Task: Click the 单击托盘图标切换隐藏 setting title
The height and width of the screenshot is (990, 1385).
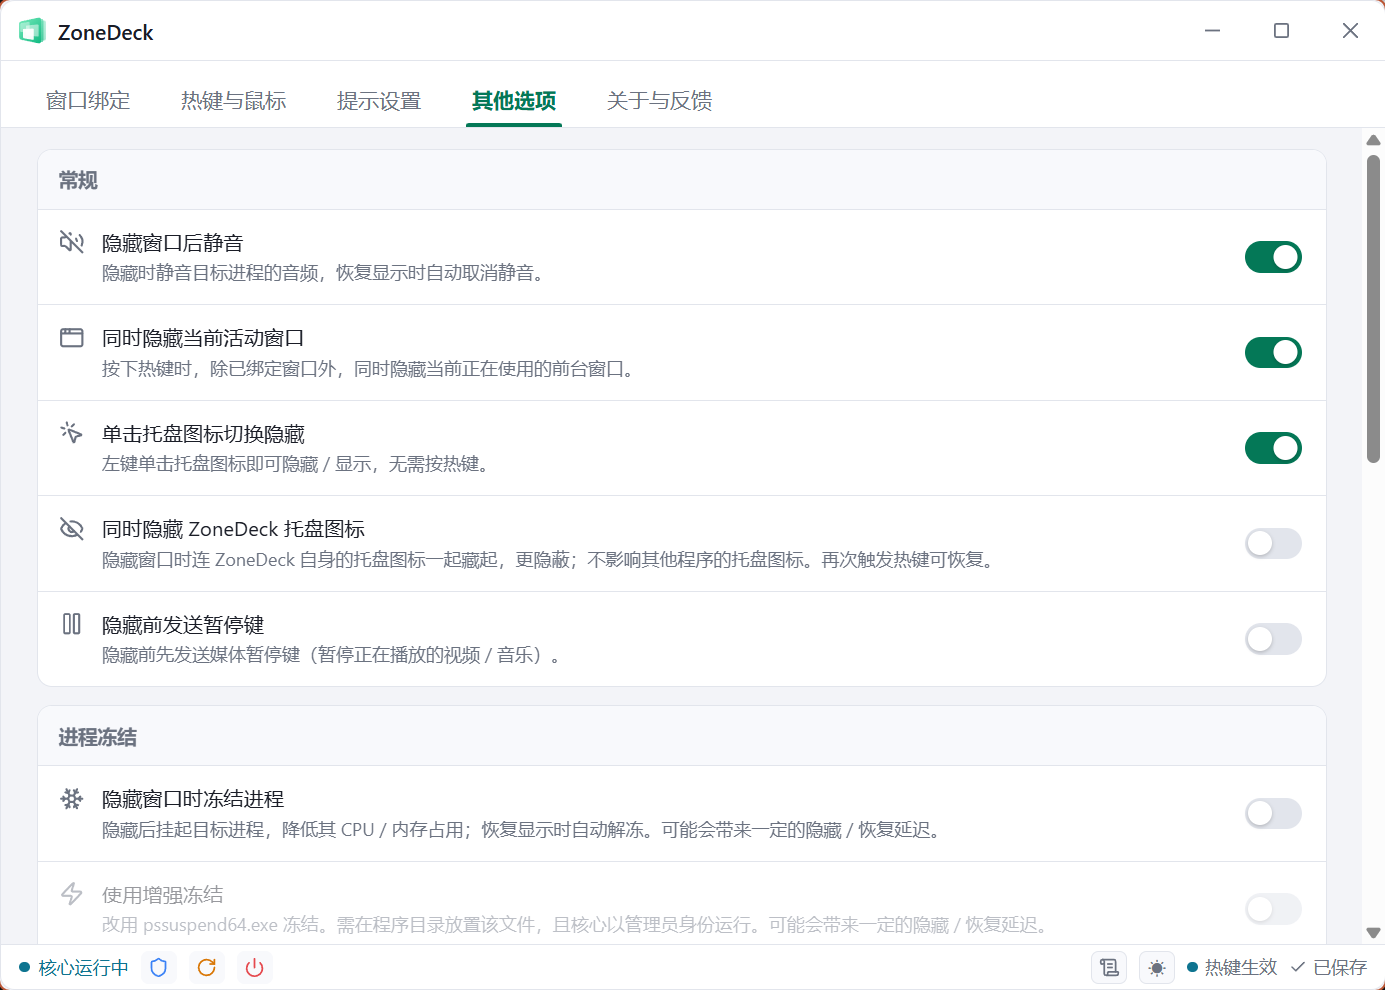Action: tap(203, 434)
